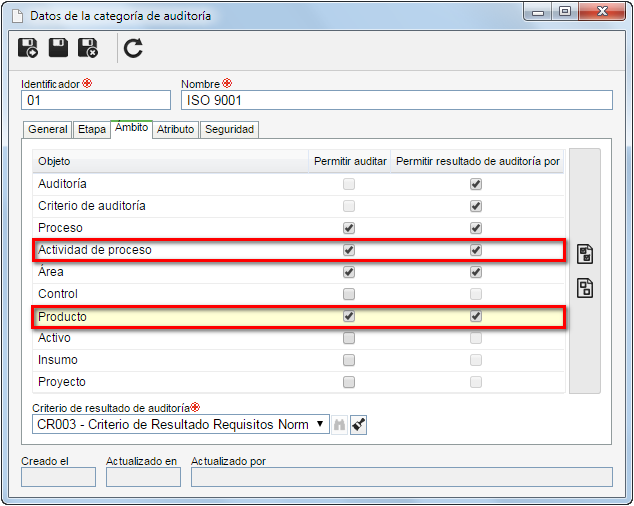Switch to the Etapa tab
The image size is (634, 506).
(x=92, y=129)
